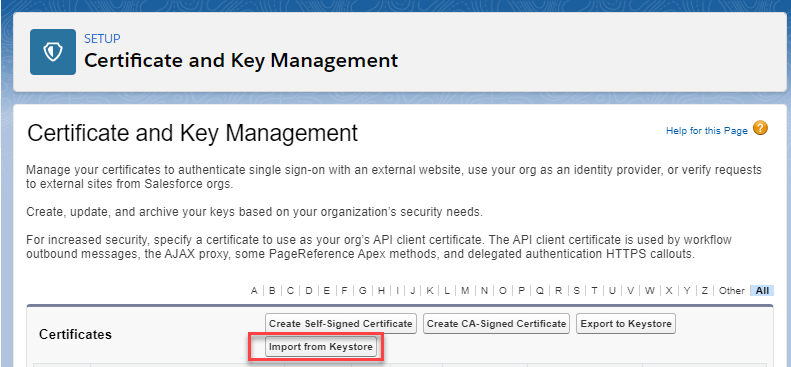The width and height of the screenshot is (791, 367).
Task: Click Create Self-Signed Certificate button
Action: pos(341,324)
